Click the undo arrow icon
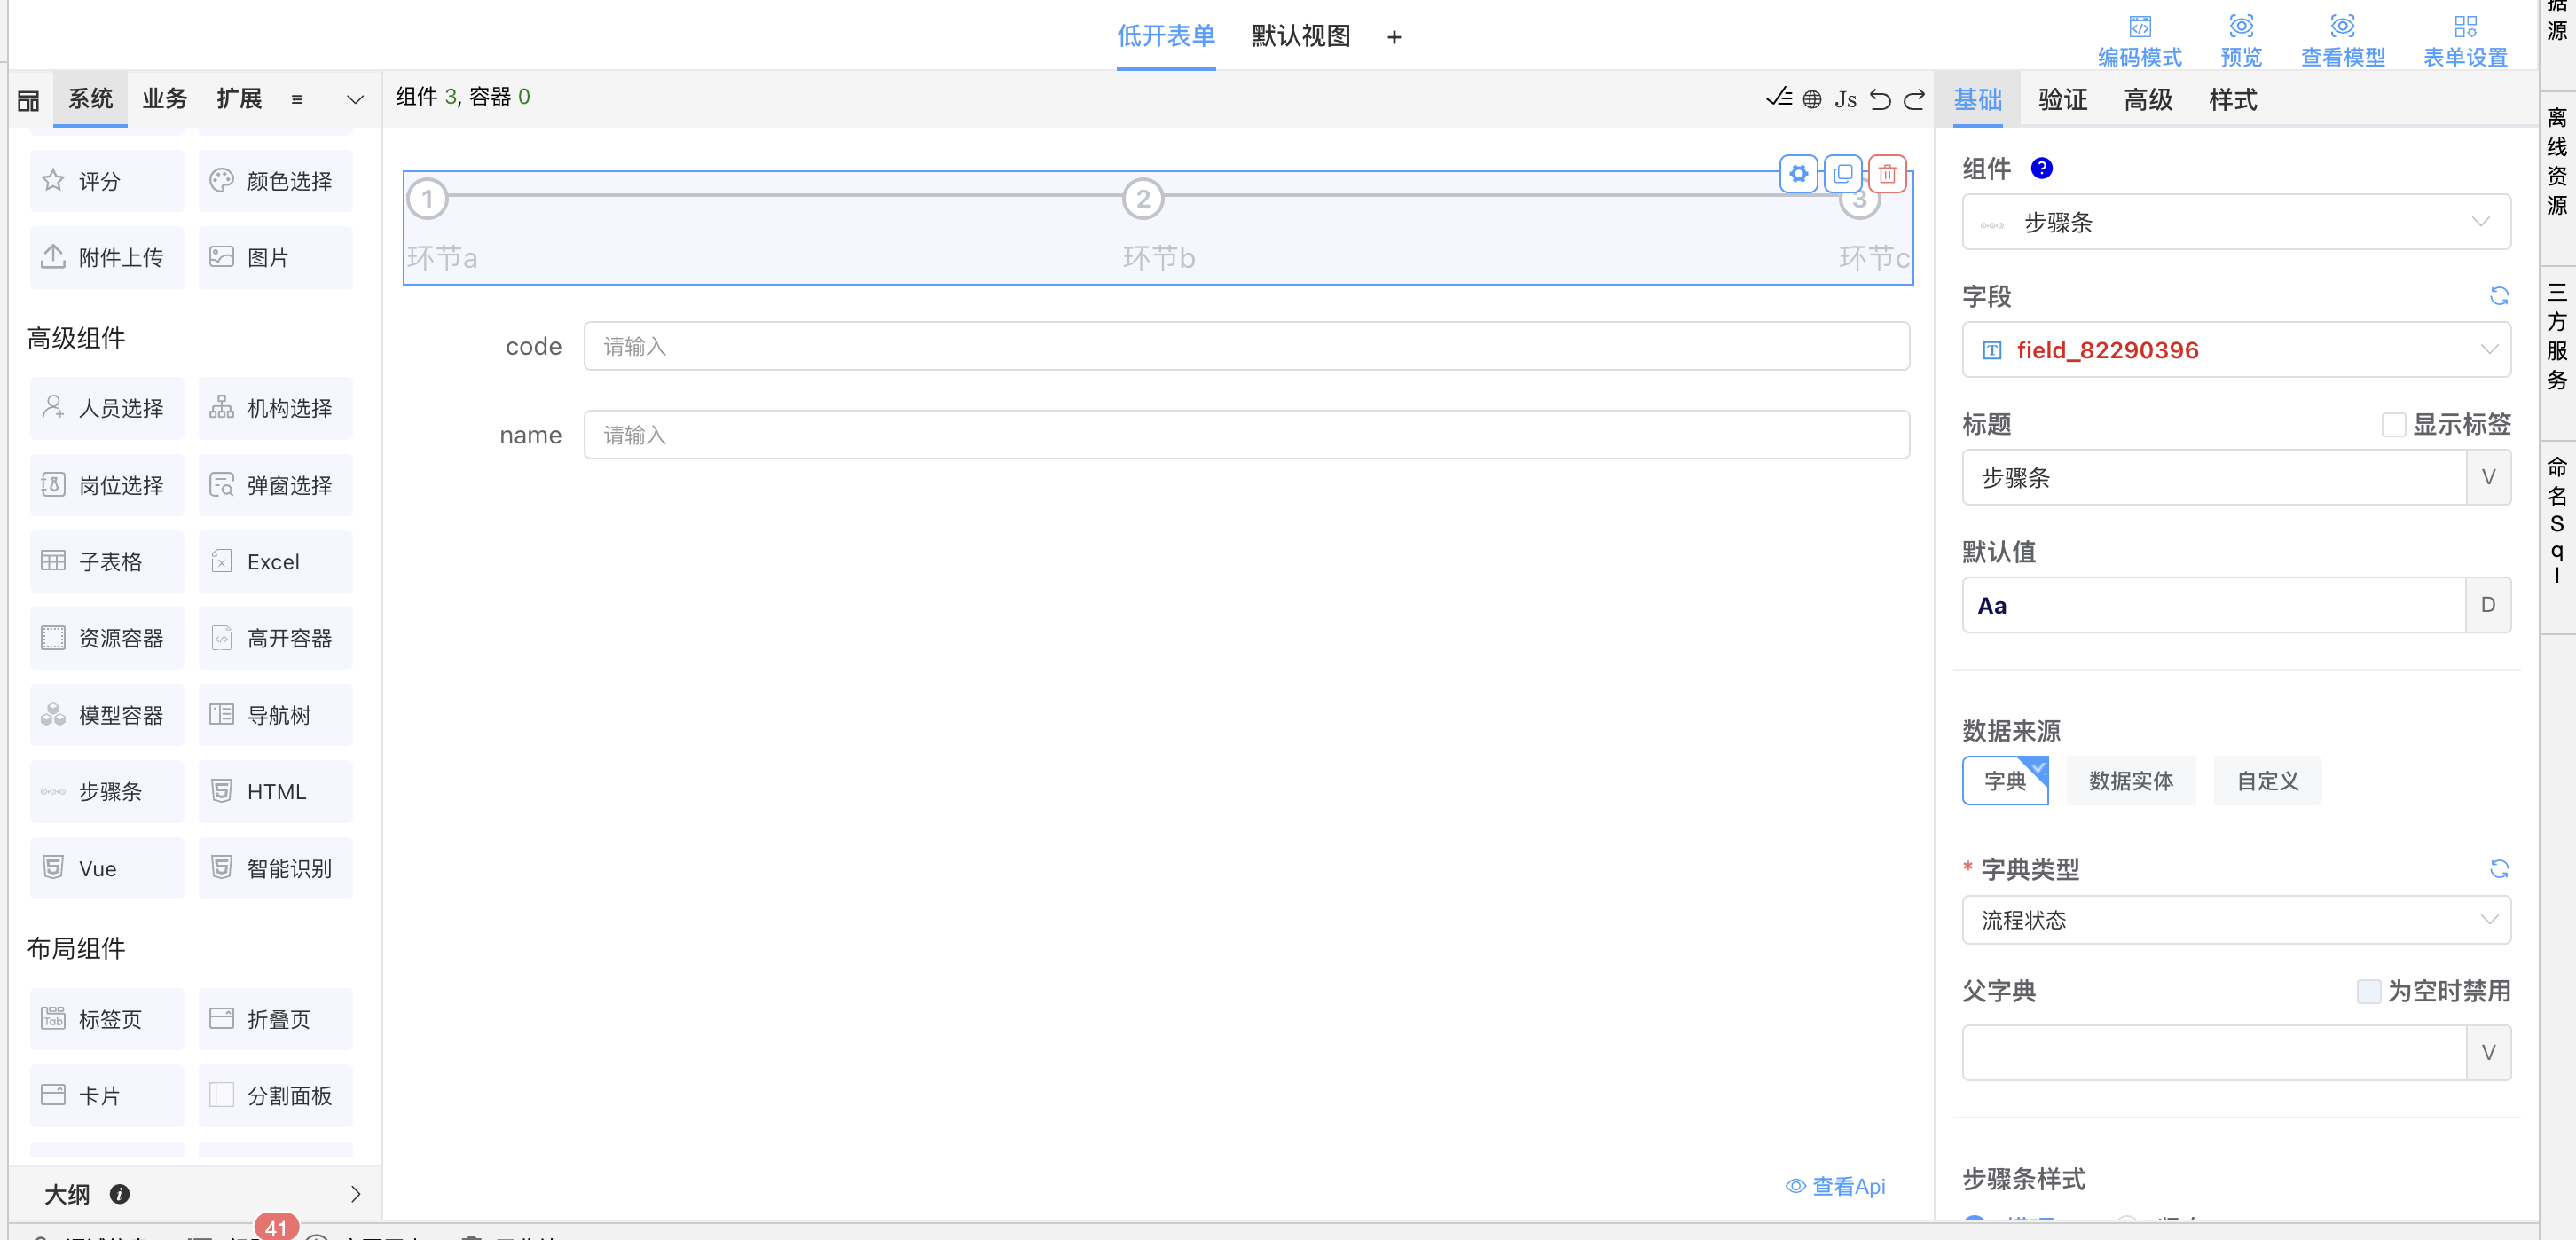Viewport: 2576px width, 1240px height. (1880, 99)
